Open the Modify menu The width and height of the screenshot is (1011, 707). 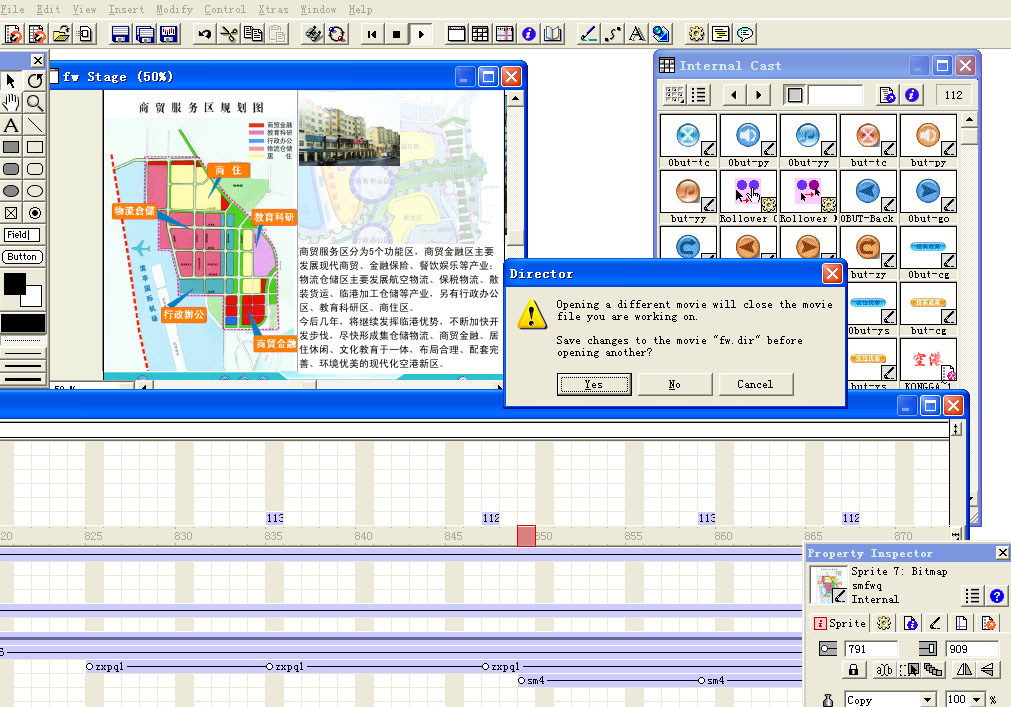click(174, 9)
